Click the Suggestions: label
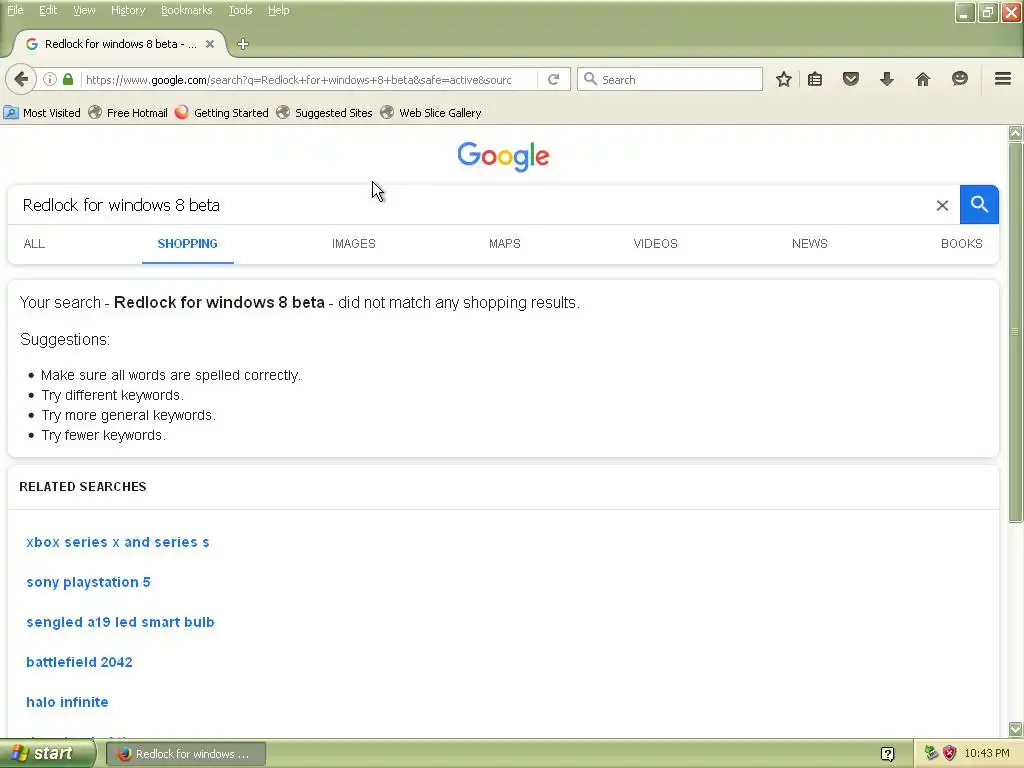 65,340
